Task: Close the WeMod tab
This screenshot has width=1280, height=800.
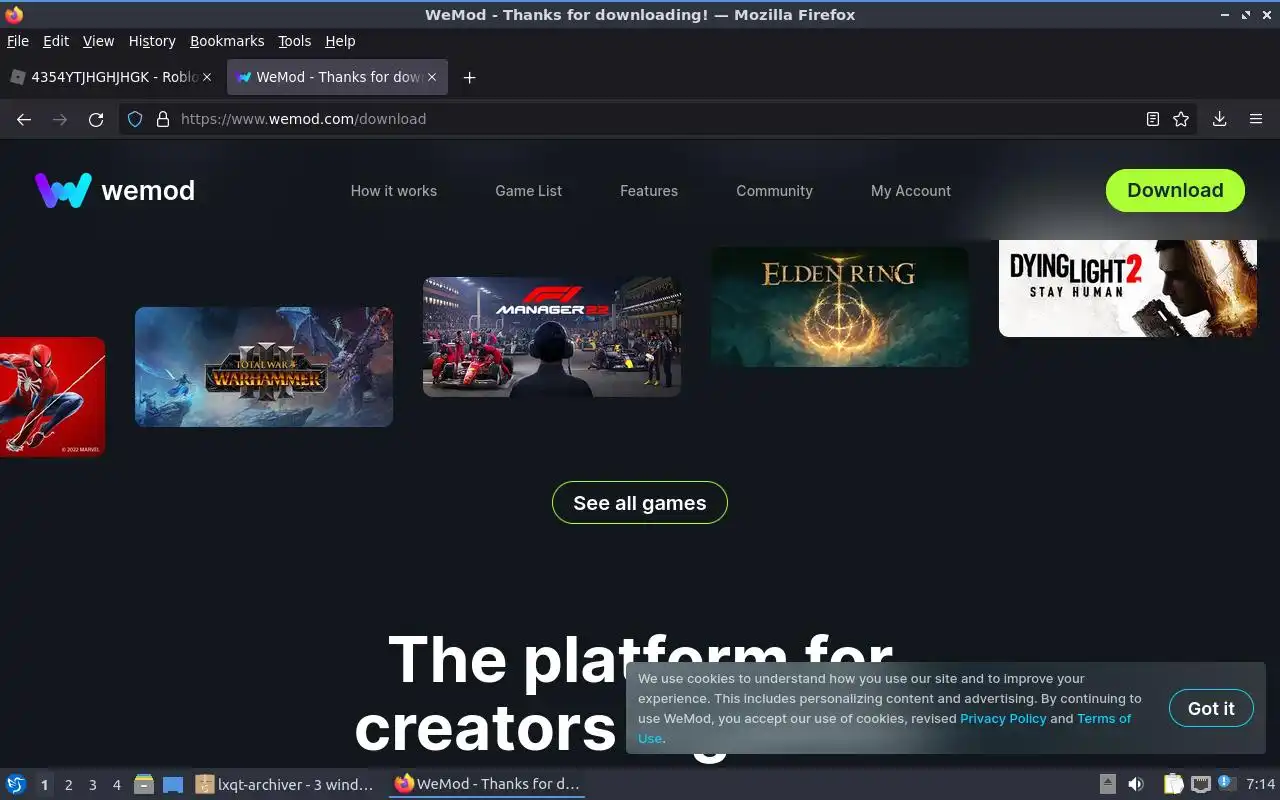Action: 432,77
